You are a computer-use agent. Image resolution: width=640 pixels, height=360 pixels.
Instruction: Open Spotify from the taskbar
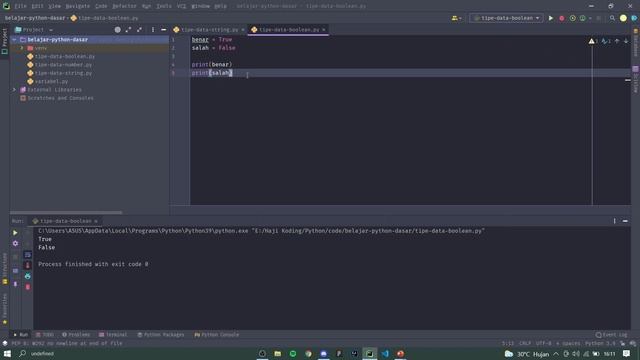[x=293, y=353]
